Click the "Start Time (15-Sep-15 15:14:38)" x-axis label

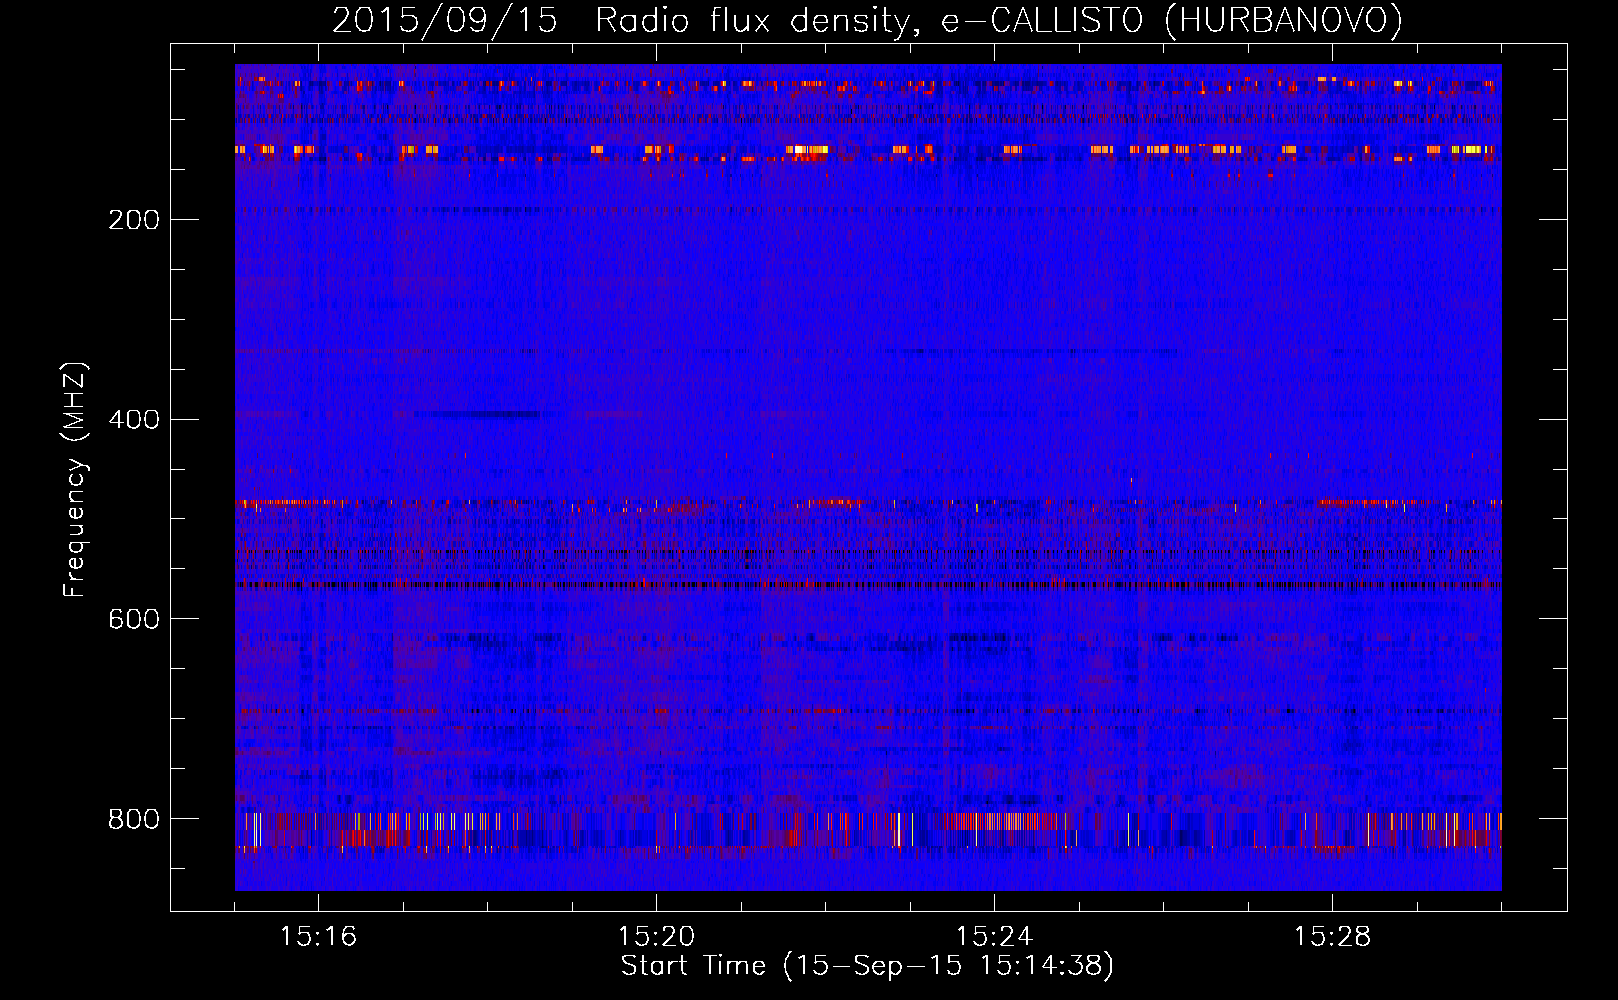(x=867, y=966)
